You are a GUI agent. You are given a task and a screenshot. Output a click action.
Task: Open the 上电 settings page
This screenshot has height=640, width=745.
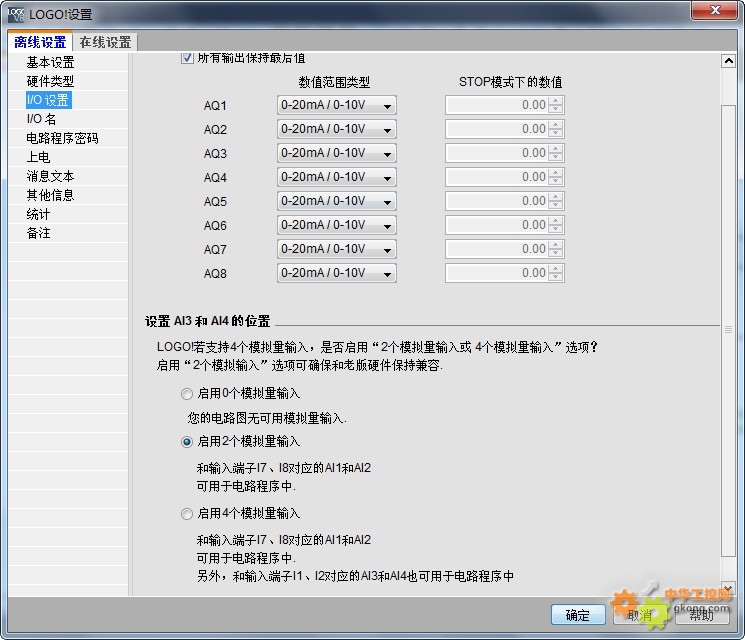pos(38,157)
